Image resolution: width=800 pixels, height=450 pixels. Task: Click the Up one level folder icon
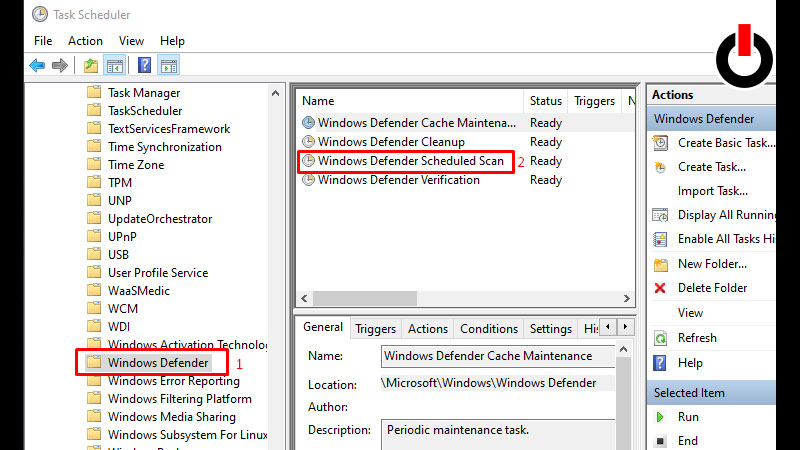point(91,65)
